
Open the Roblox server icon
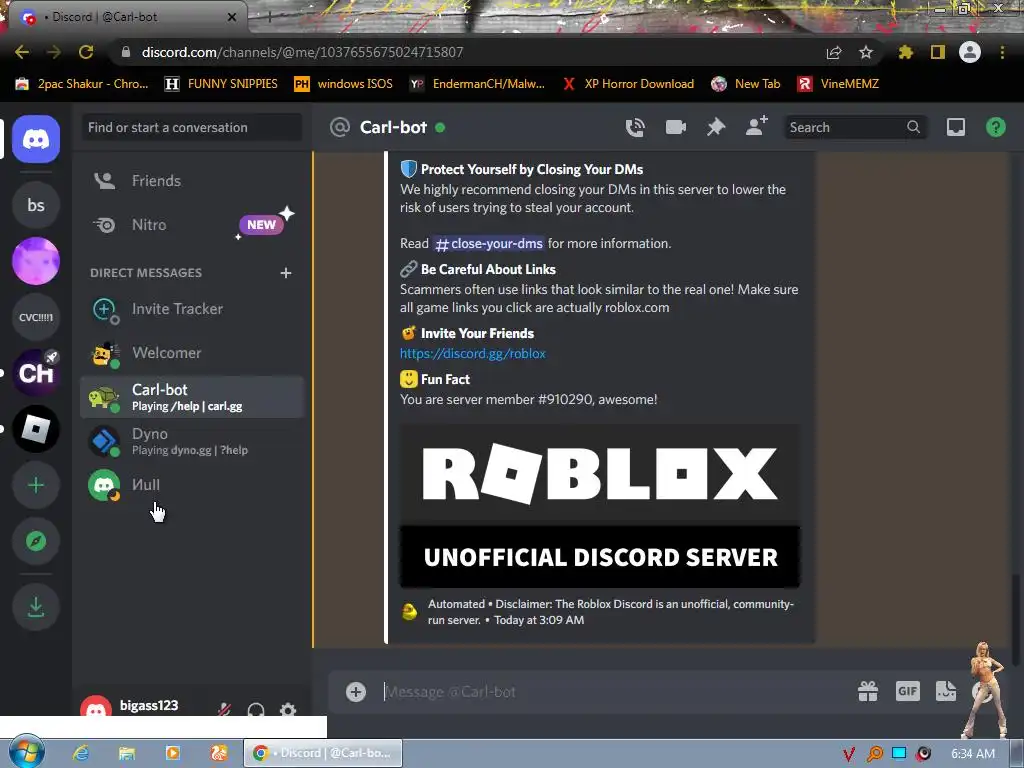[x=36, y=429]
